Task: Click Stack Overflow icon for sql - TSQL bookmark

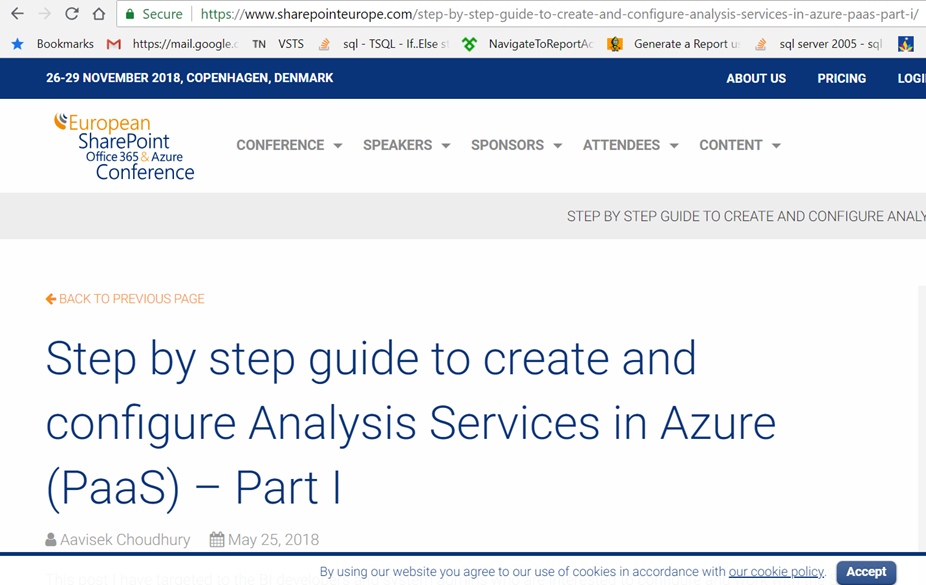Action: coord(324,44)
